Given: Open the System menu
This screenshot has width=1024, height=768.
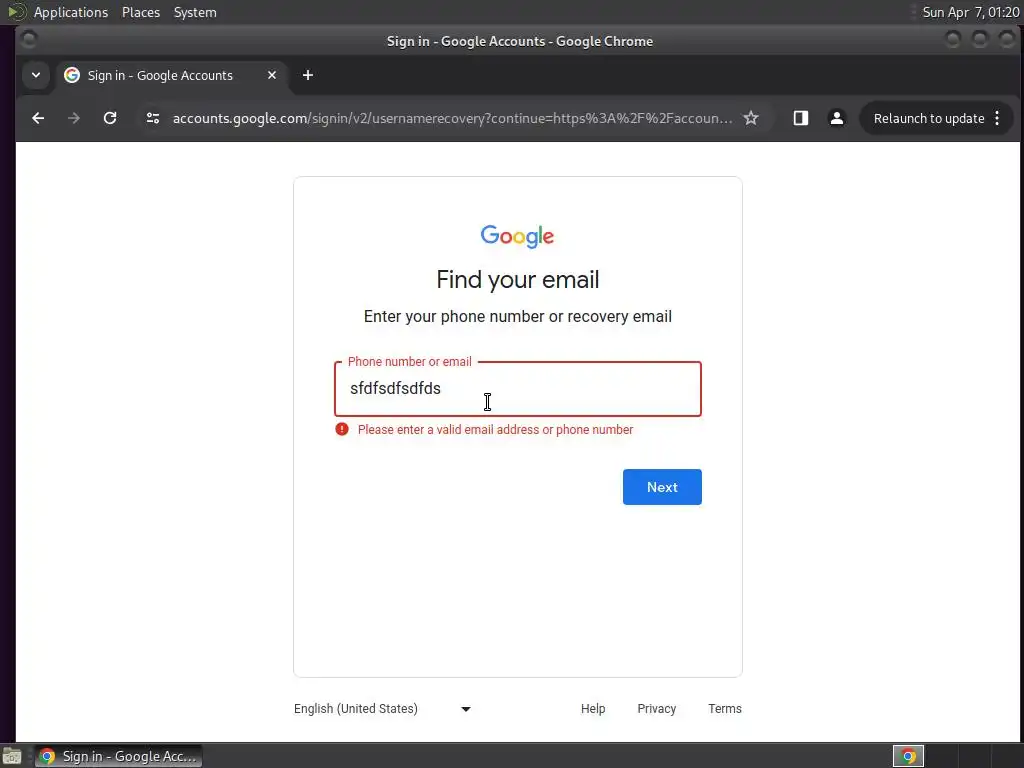Looking at the screenshot, I should point(195,12).
